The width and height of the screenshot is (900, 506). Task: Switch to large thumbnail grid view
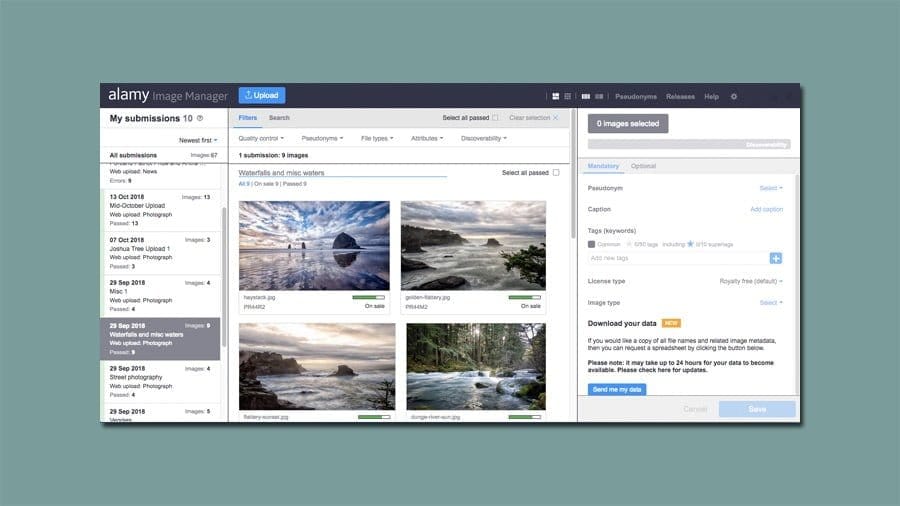[555, 96]
